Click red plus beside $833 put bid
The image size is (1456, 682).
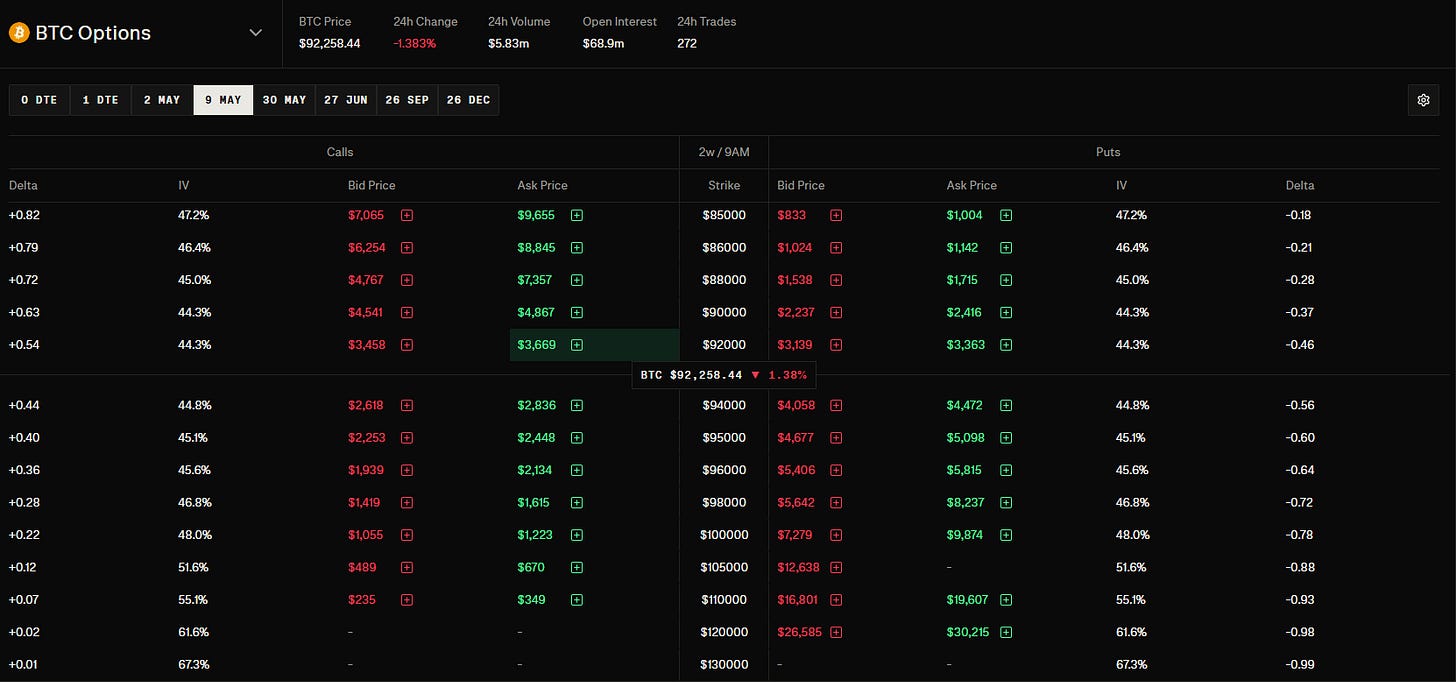(x=836, y=215)
